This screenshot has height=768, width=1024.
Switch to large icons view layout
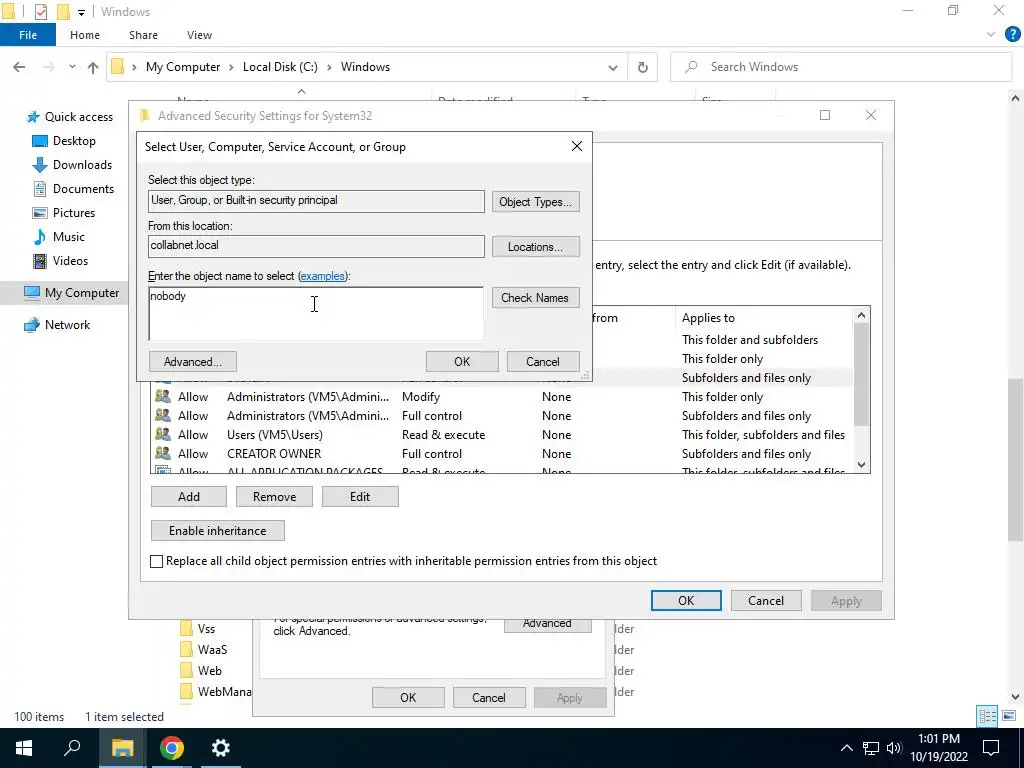(1009, 716)
